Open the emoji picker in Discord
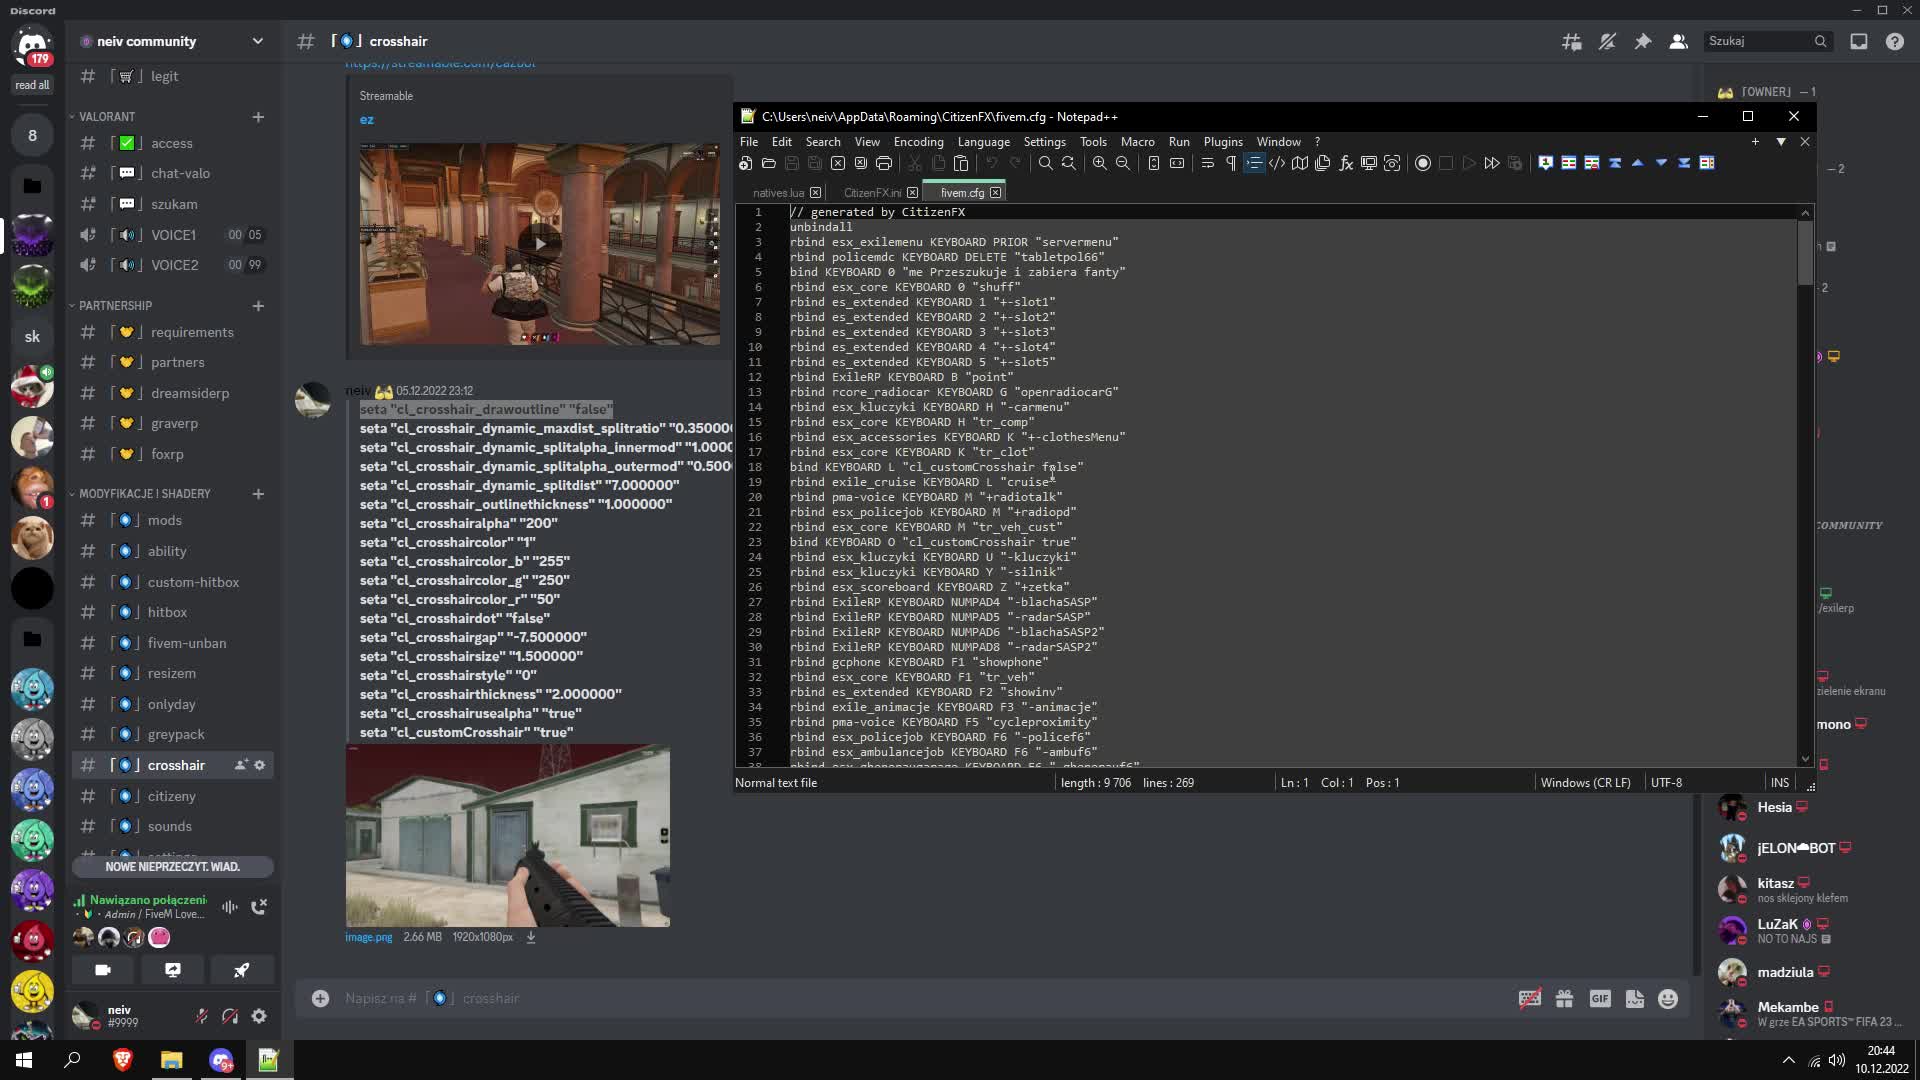Viewport: 1920px width, 1080px height. click(x=1666, y=998)
